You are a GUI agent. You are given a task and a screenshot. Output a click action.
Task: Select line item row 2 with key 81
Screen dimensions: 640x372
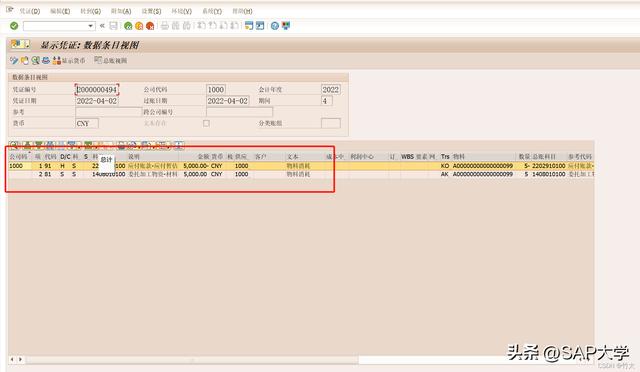[301, 174]
